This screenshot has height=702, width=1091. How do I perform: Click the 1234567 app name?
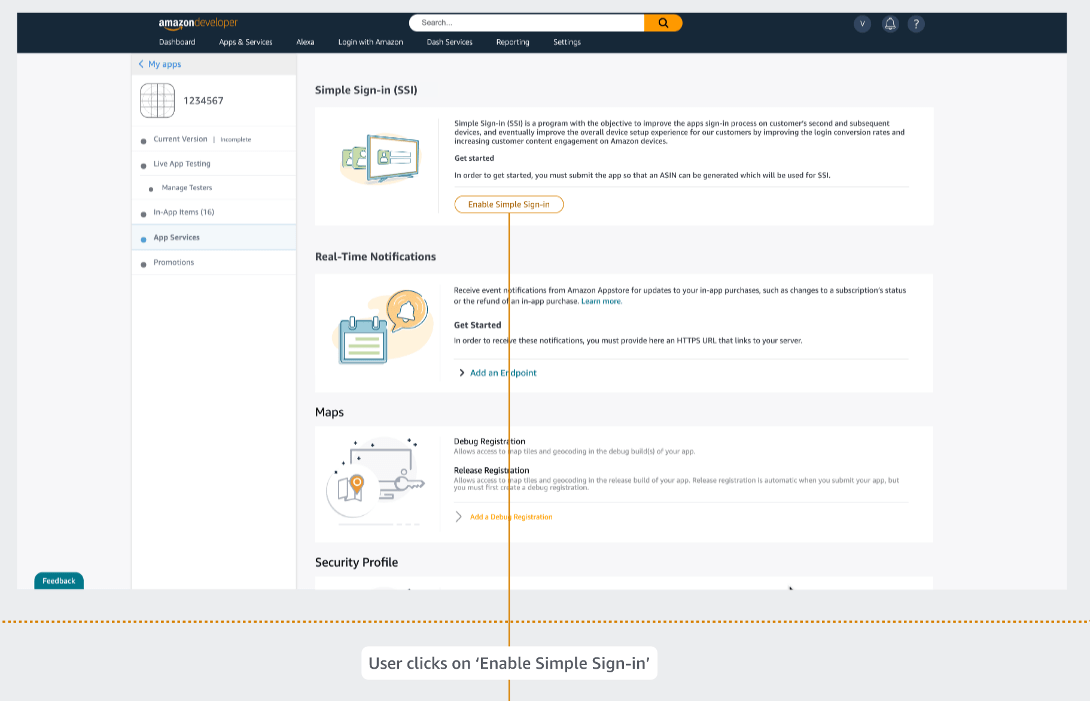(203, 101)
